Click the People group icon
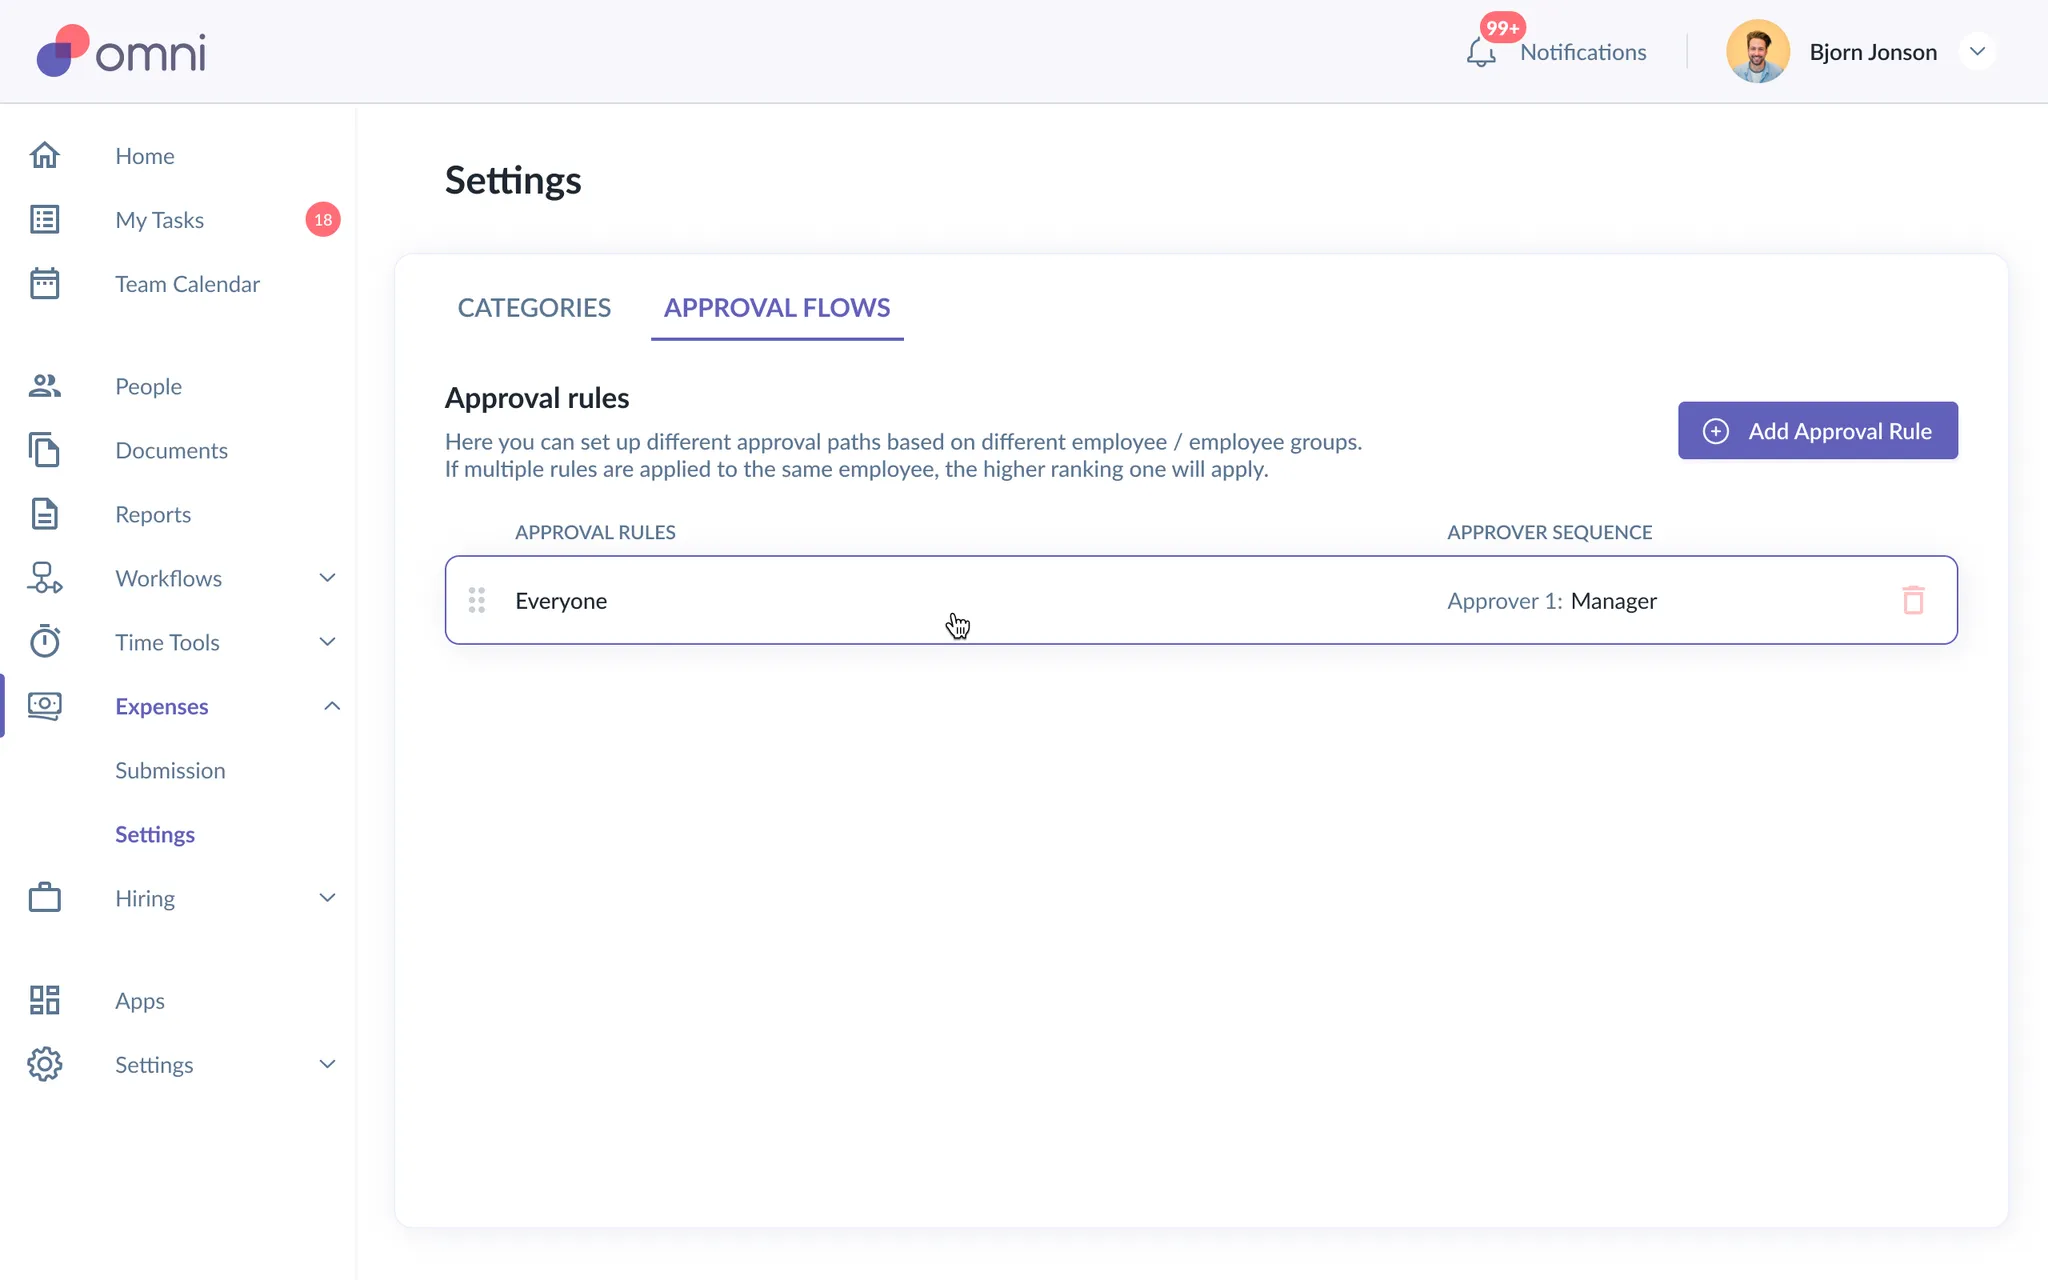2048x1280 pixels. (x=45, y=386)
